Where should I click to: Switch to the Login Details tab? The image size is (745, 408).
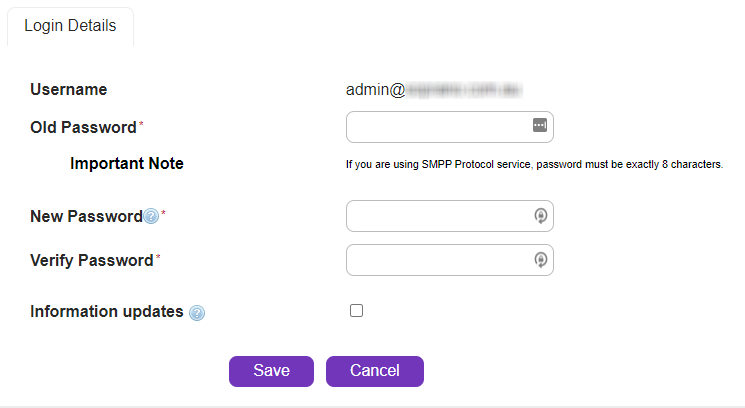point(70,26)
